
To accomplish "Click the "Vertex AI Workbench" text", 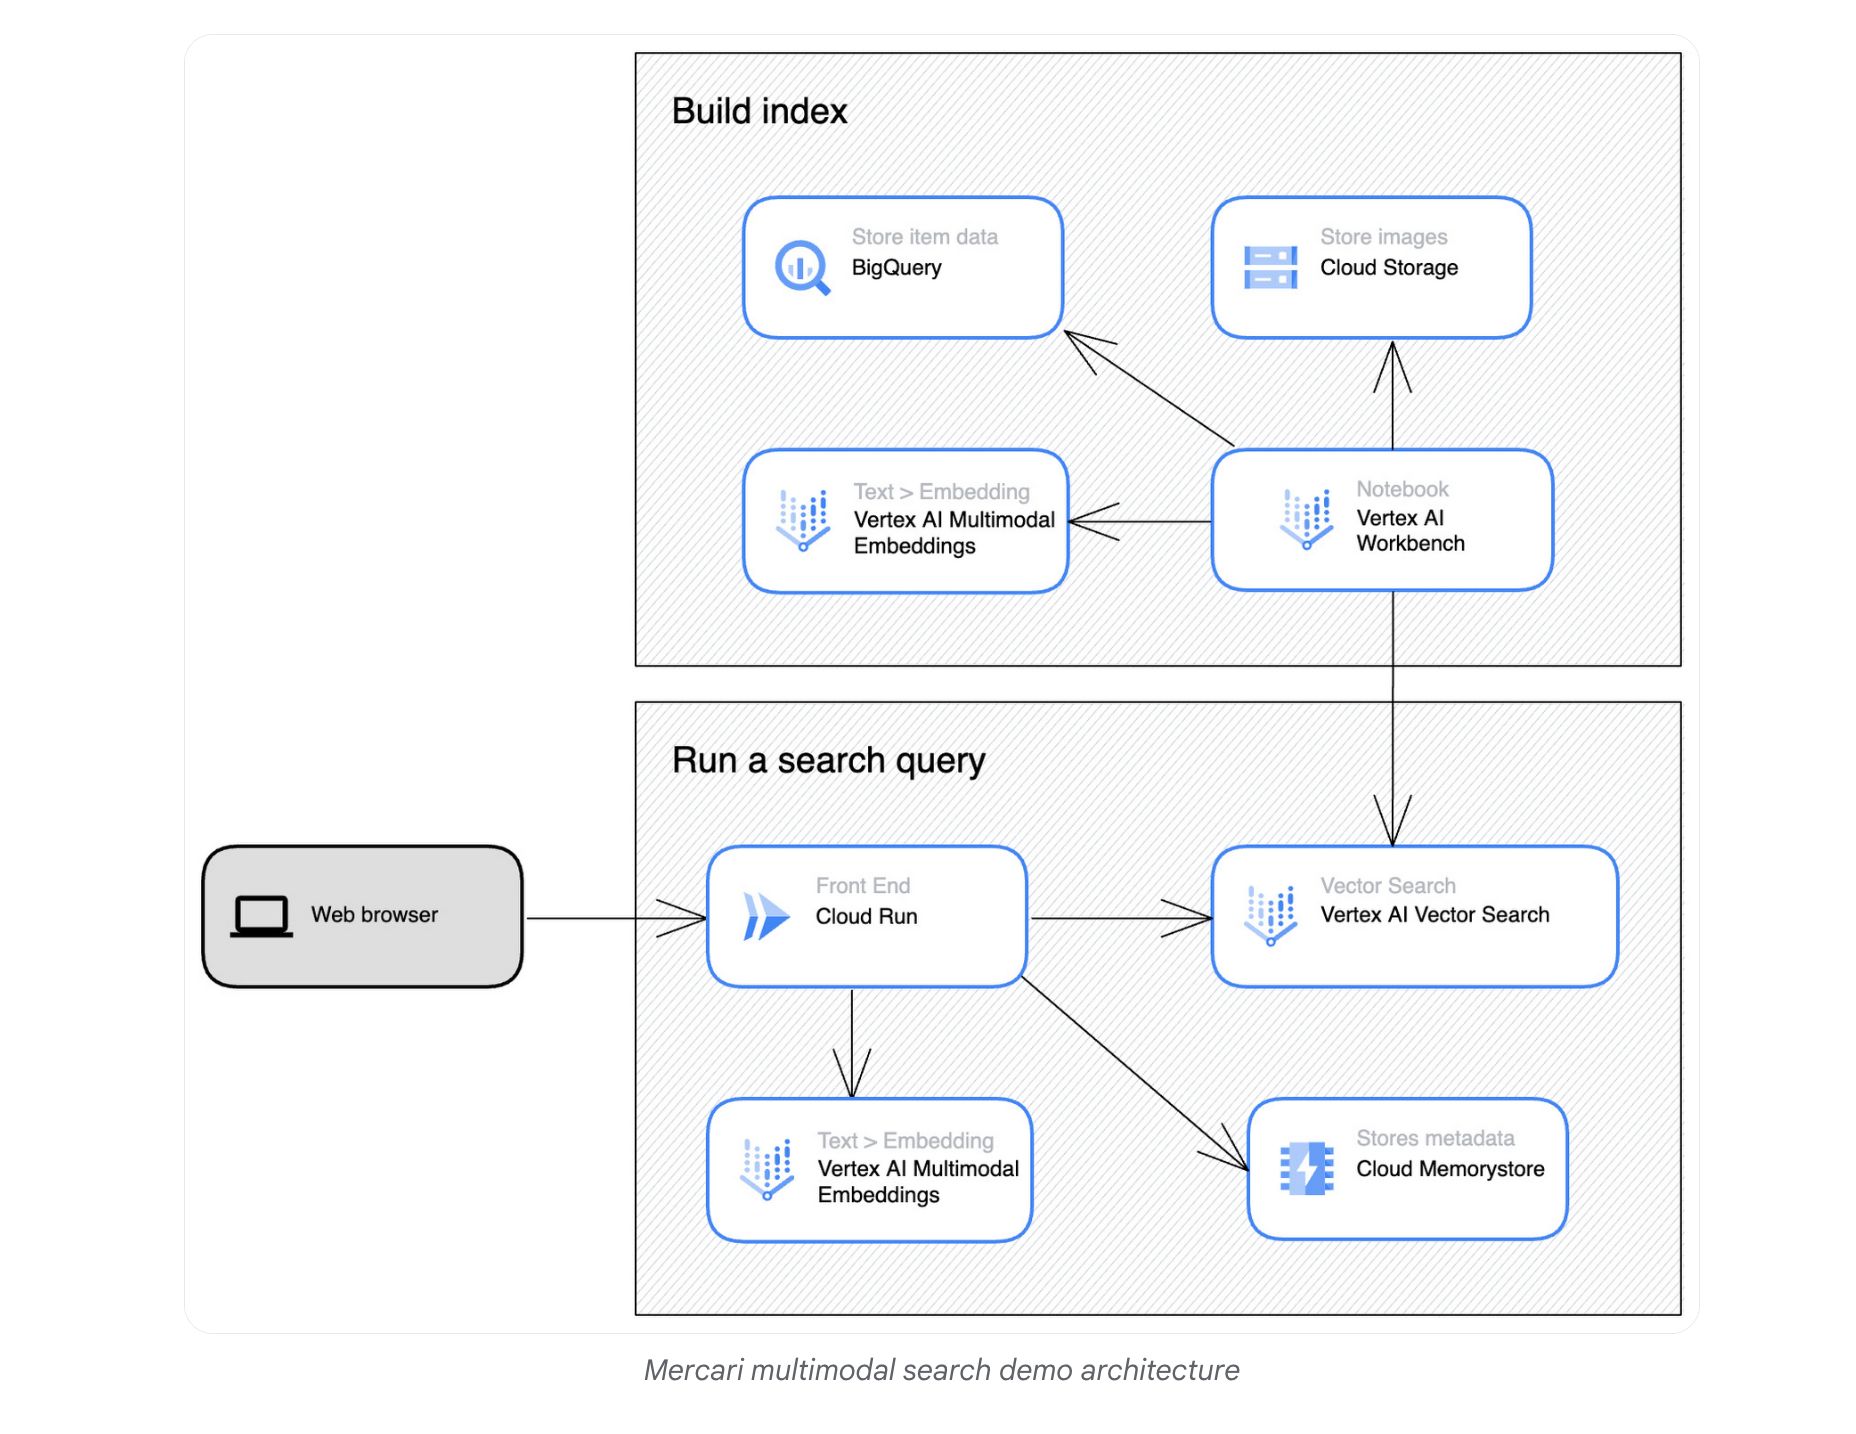I will [x=1410, y=531].
